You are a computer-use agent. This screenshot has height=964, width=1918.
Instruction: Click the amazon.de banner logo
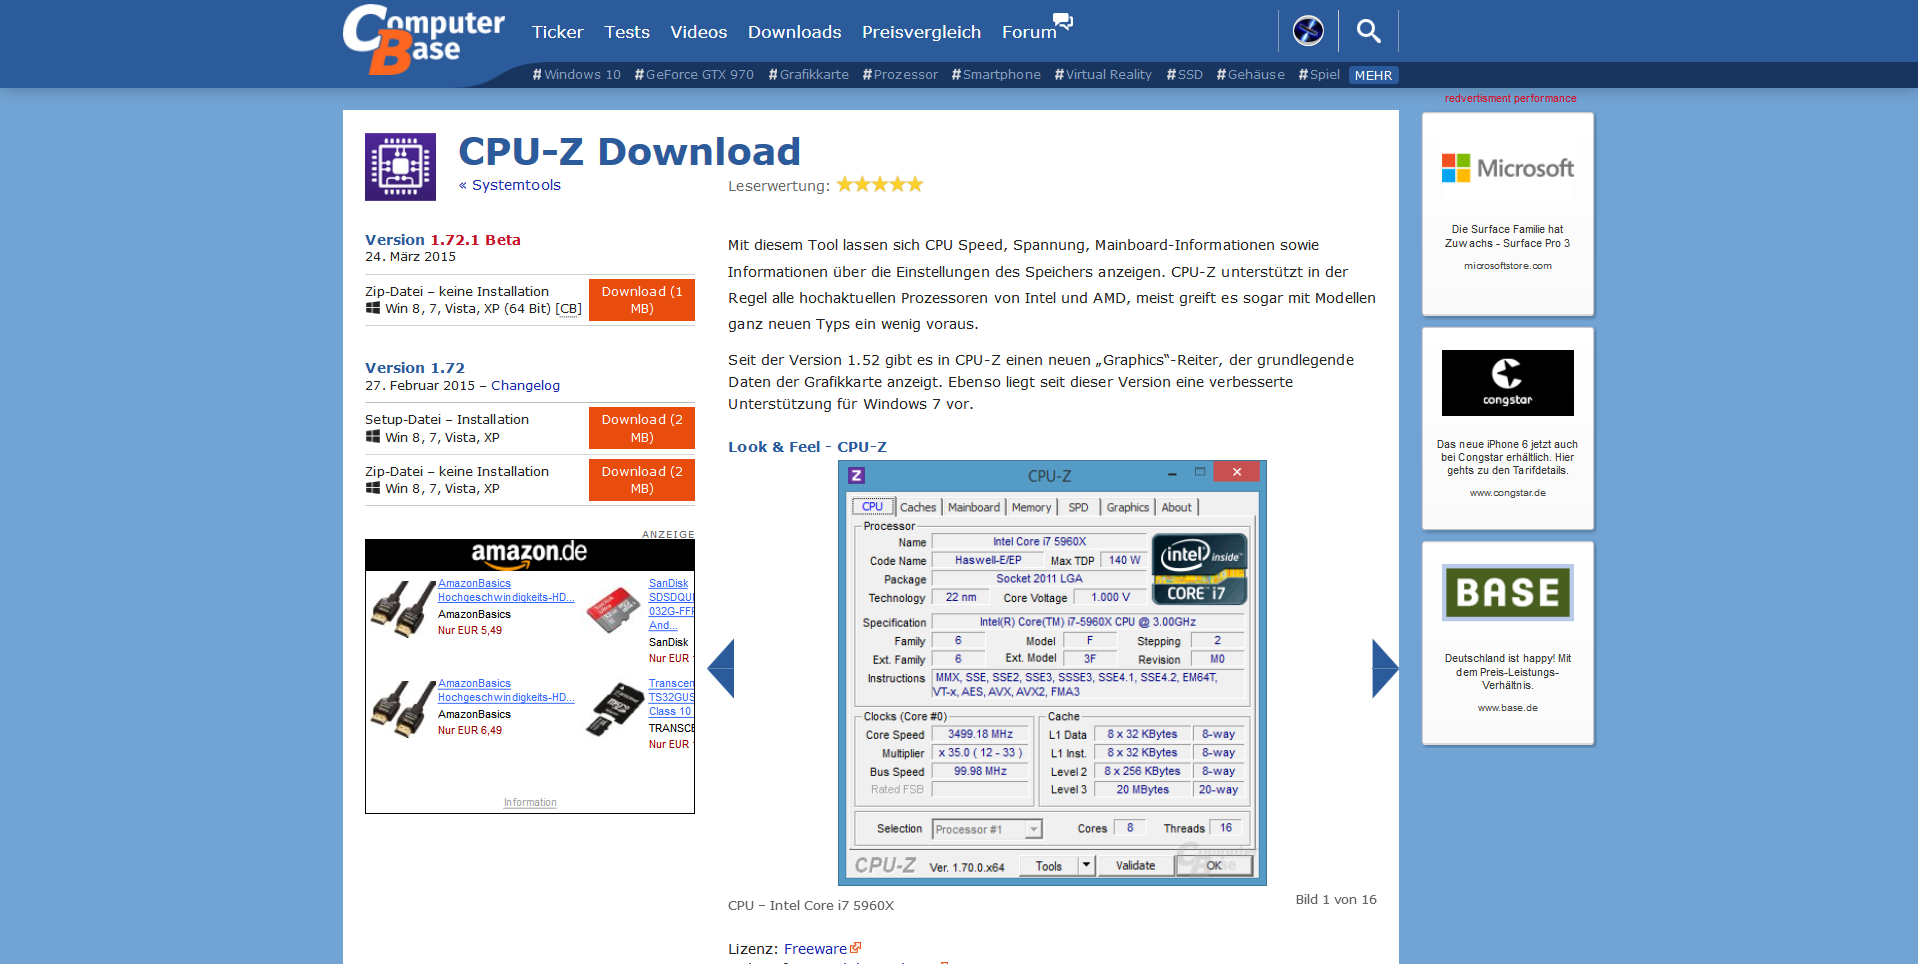[x=529, y=554]
